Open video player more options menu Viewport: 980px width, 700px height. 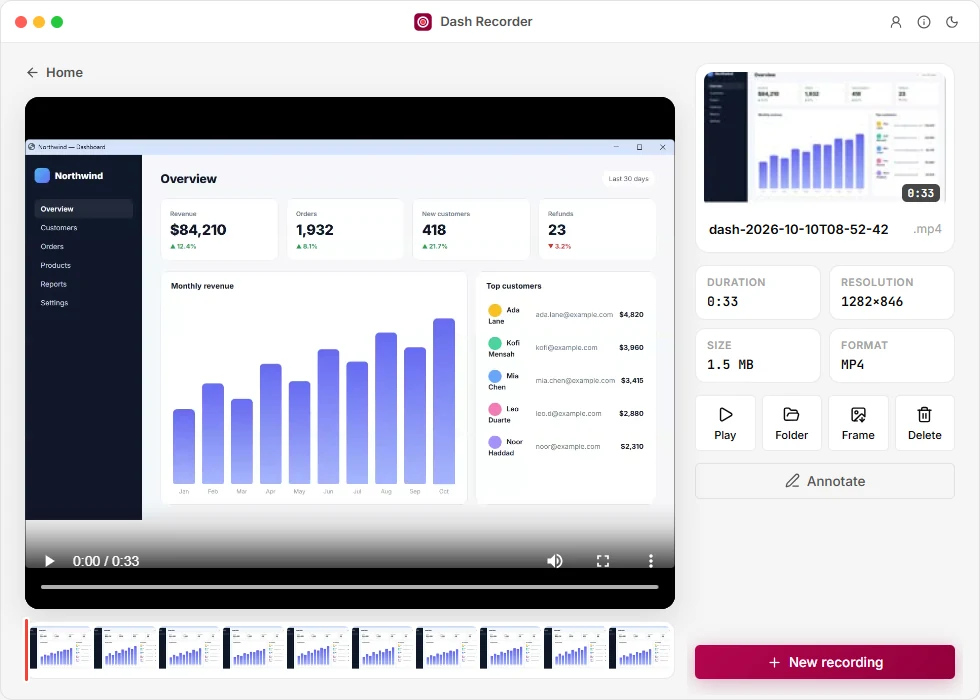pyautogui.click(x=651, y=561)
